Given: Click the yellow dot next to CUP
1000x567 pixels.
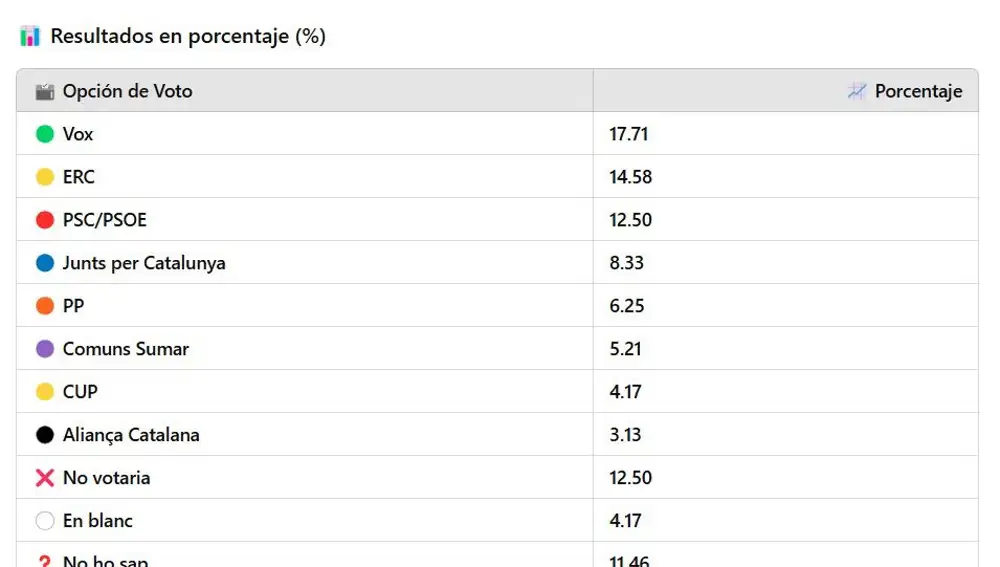Looking at the screenshot, I should (45, 392).
